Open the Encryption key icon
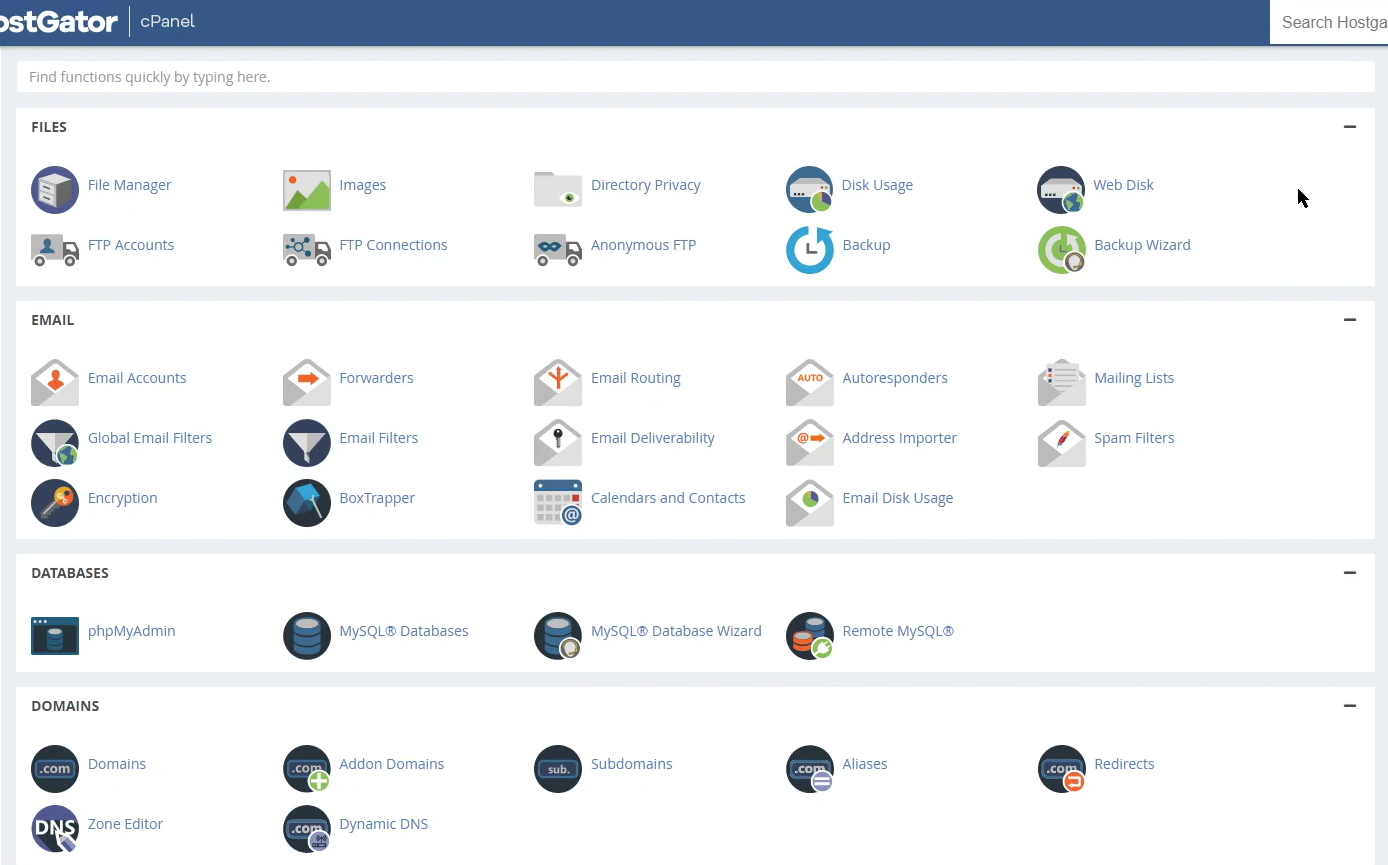Screen dimensions: 1388x865 (x=55, y=503)
